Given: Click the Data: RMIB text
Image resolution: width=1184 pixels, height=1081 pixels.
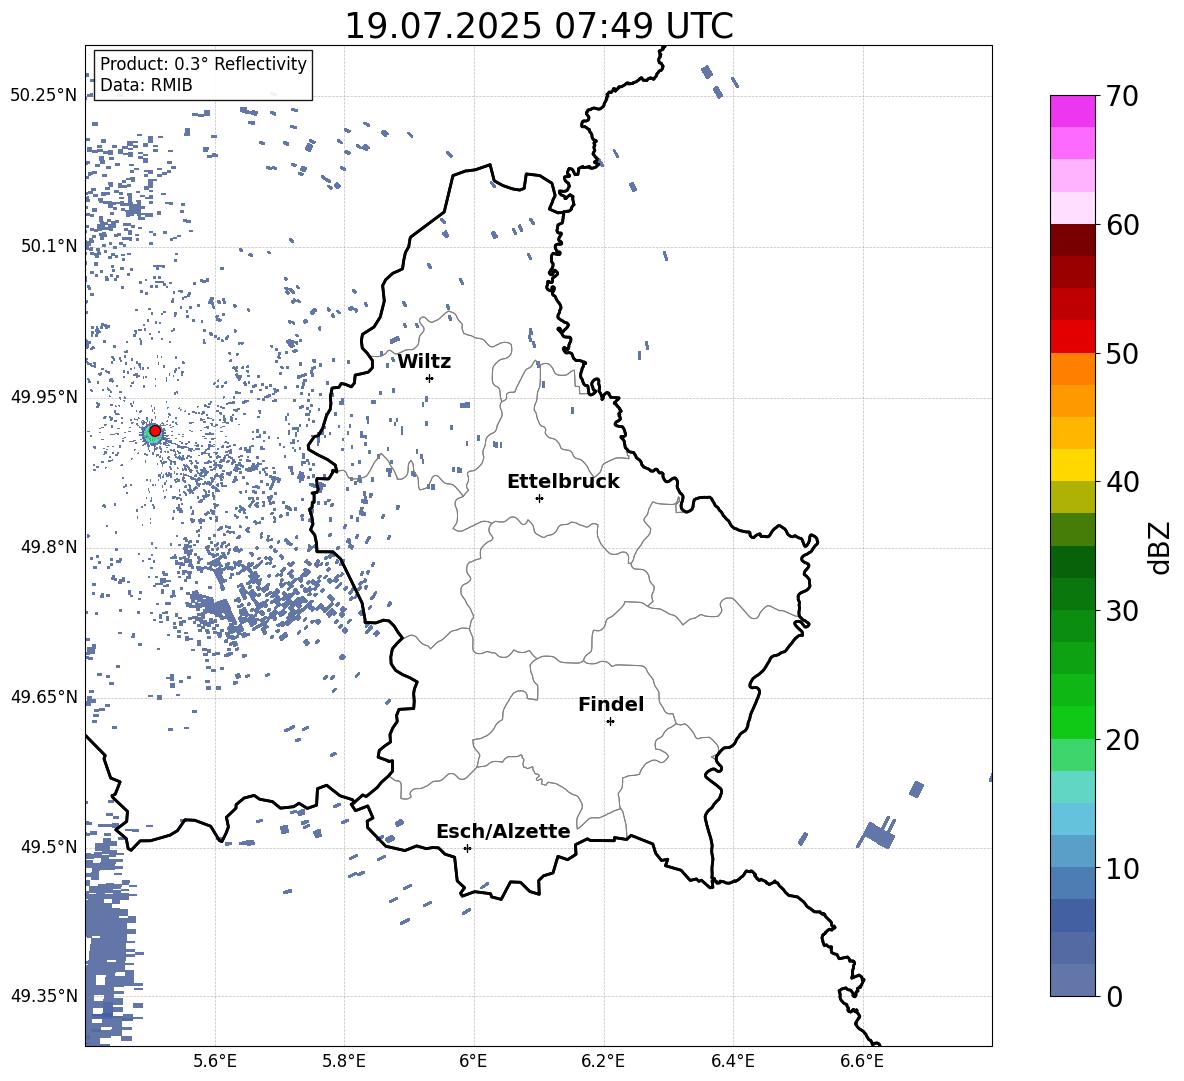Looking at the screenshot, I should click(x=146, y=85).
